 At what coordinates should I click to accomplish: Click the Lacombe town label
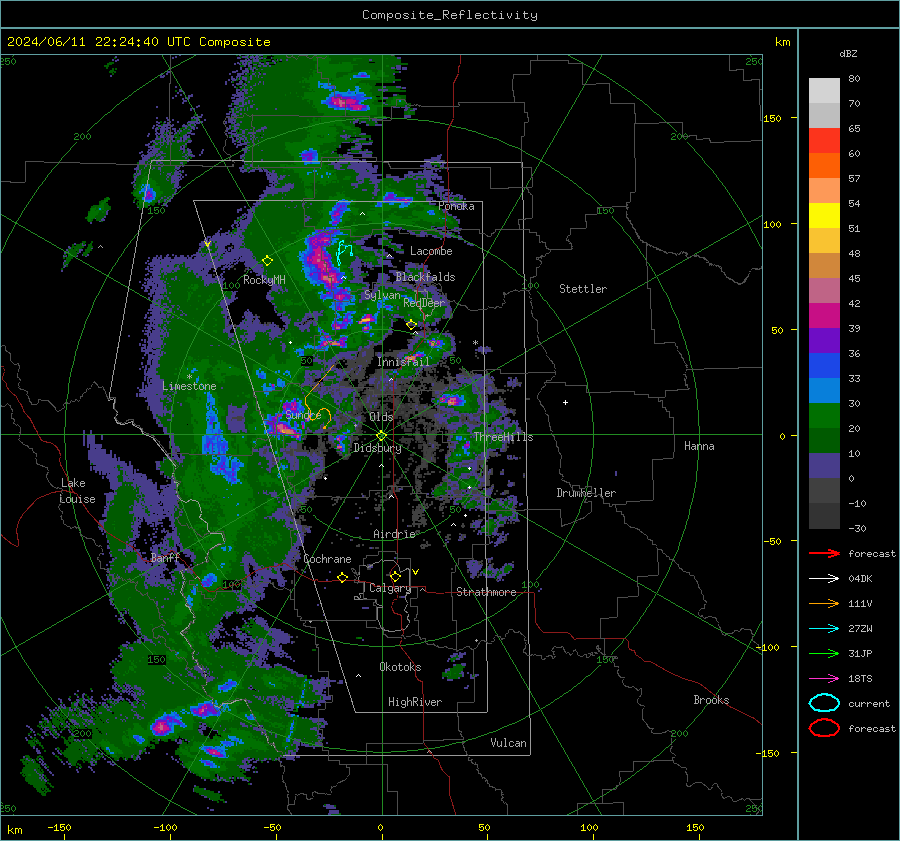431,251
